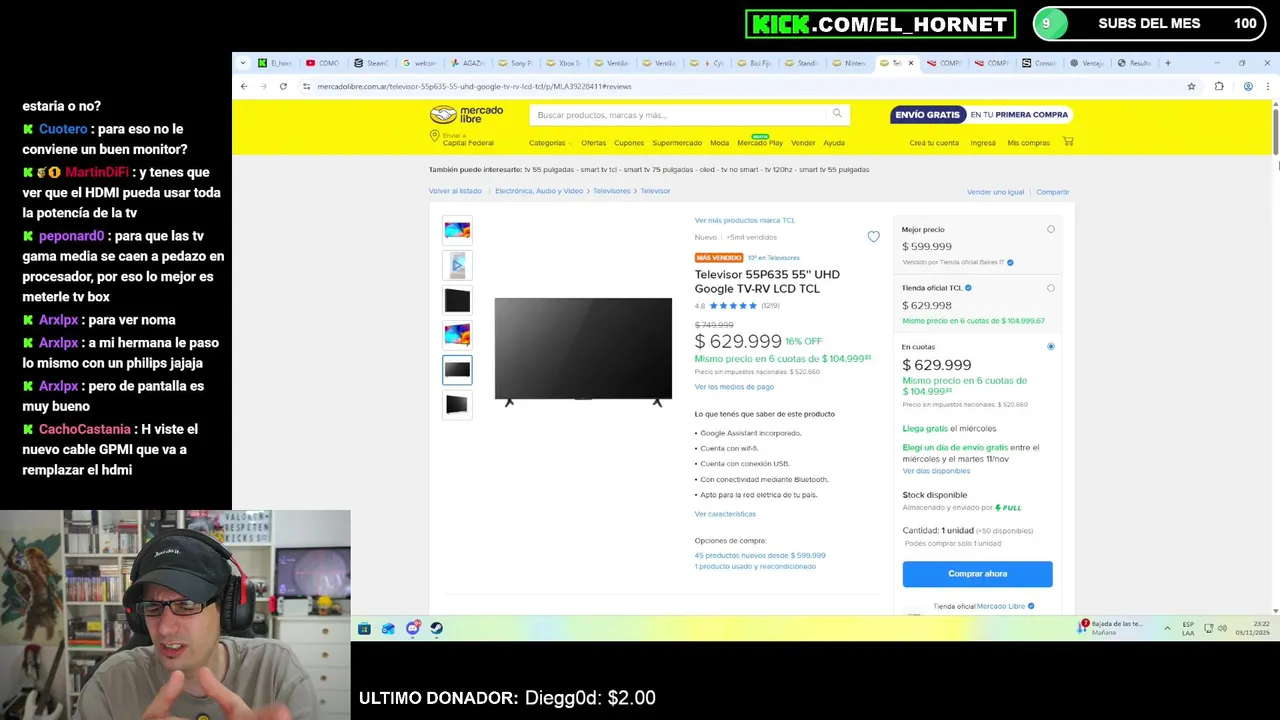This screenshot has width=1280, height=720.
Task: Click 1 producto usado y reacondicionado link
Action: click(x=755, y=567)
